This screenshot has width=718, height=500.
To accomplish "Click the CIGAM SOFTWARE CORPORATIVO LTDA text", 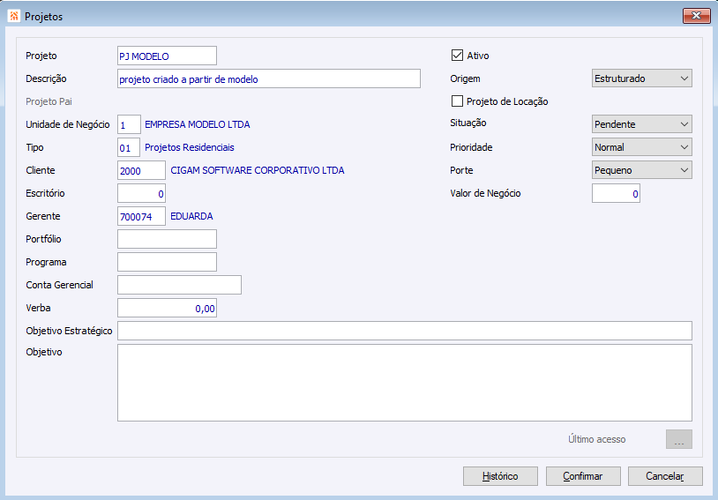I will [257, 170].
